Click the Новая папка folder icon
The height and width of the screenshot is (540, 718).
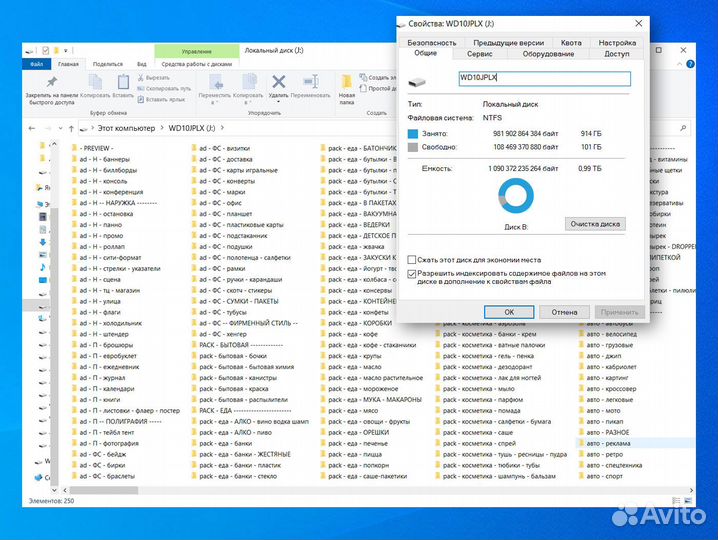(347, 82)
